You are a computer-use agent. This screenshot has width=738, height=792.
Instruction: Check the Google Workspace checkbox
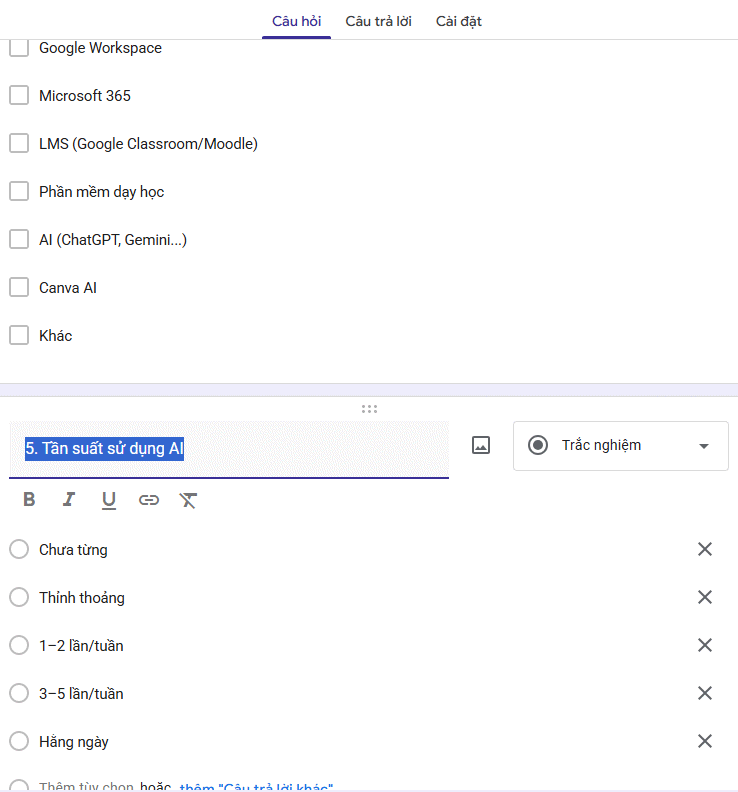[x=19, y=47]
